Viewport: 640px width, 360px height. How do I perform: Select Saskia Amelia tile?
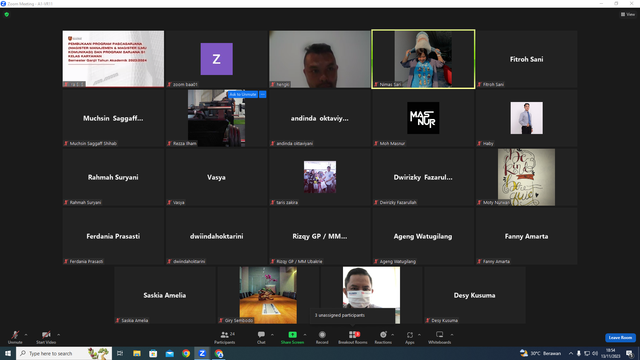165,295
